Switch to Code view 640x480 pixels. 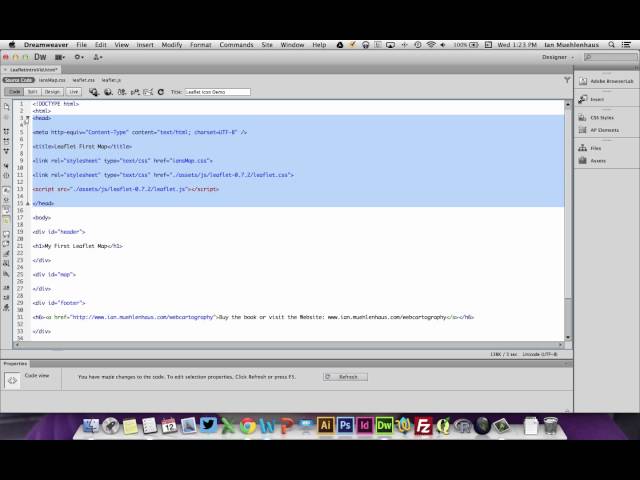tap(14, 92)
